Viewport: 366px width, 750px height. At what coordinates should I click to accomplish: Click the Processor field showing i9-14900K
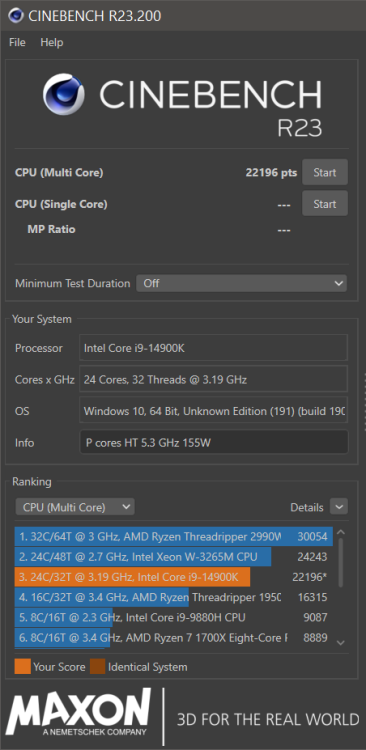(x=213, y=348)
